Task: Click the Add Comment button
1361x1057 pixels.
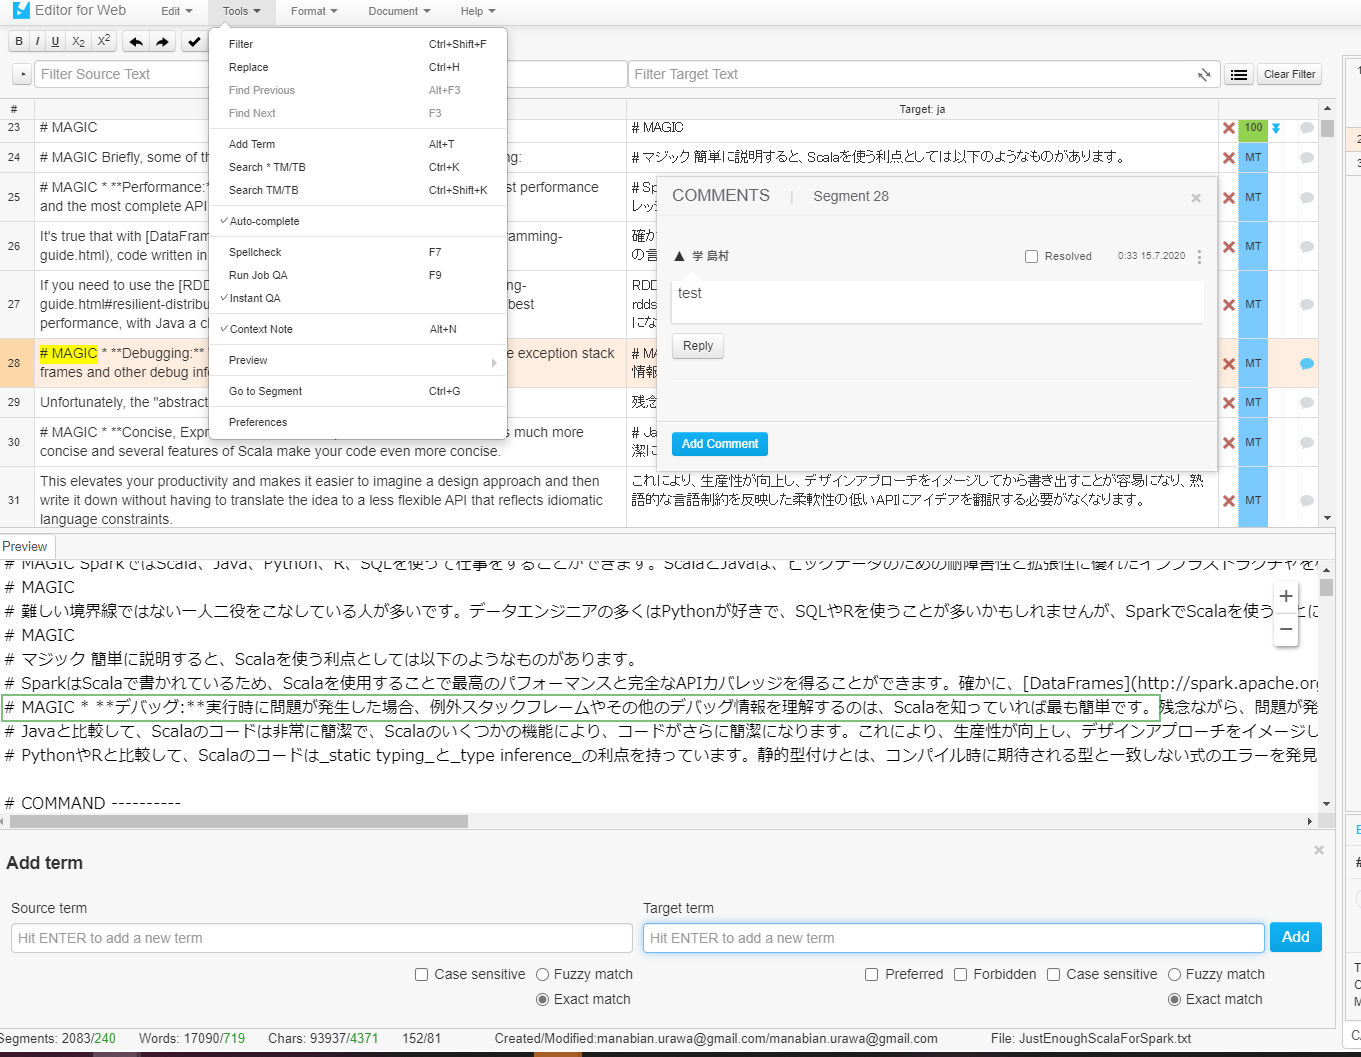Action: [720, 444]
